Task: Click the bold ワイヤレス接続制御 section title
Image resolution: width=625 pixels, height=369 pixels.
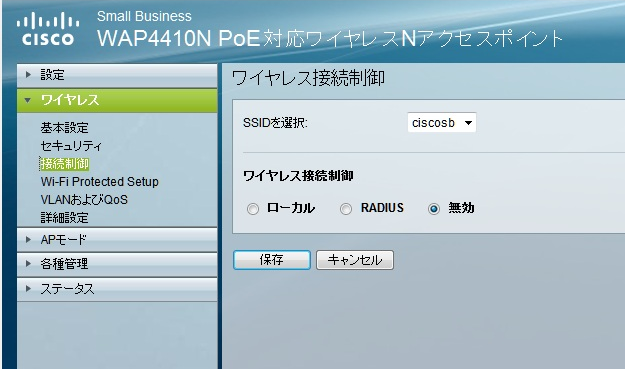Action: click(298, 176)
